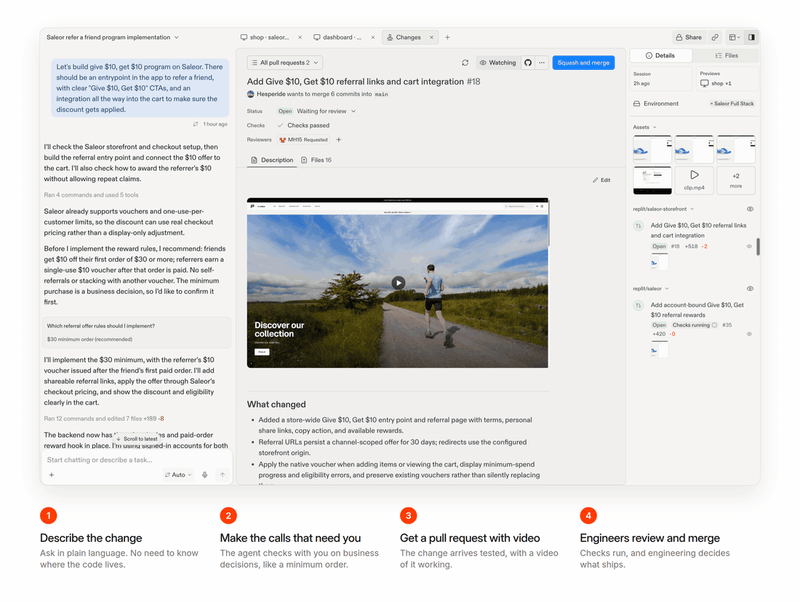Toggle small eye icon on PR #18 row

(749, 246)
